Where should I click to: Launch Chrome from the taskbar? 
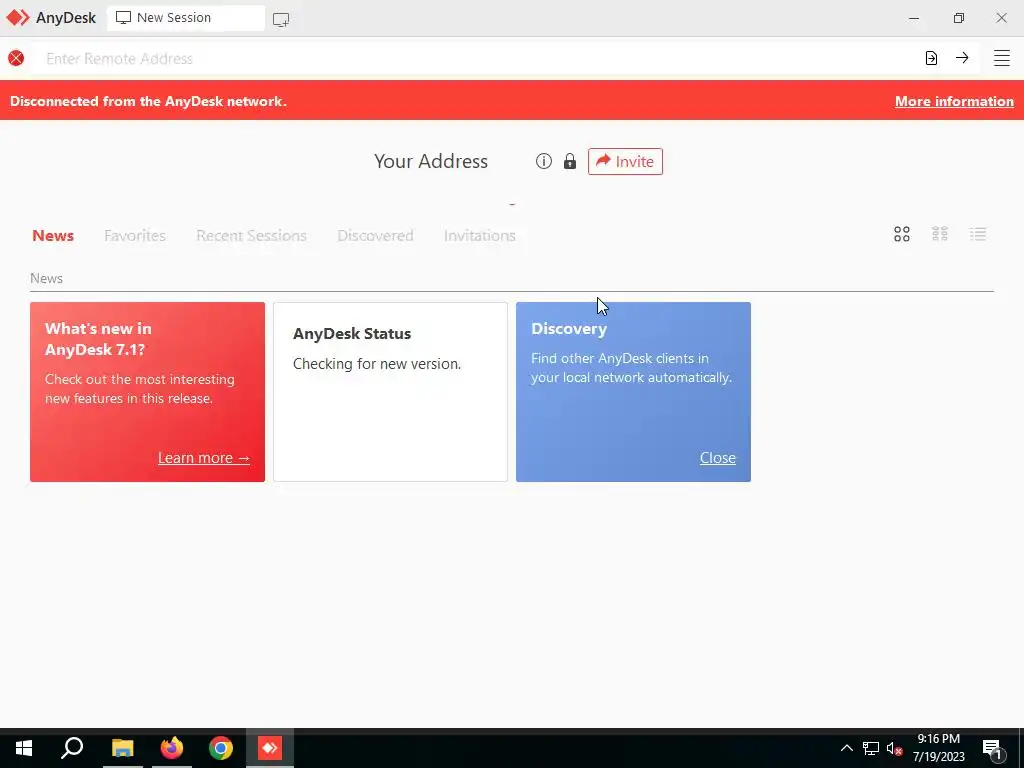[x=221, y=748]
